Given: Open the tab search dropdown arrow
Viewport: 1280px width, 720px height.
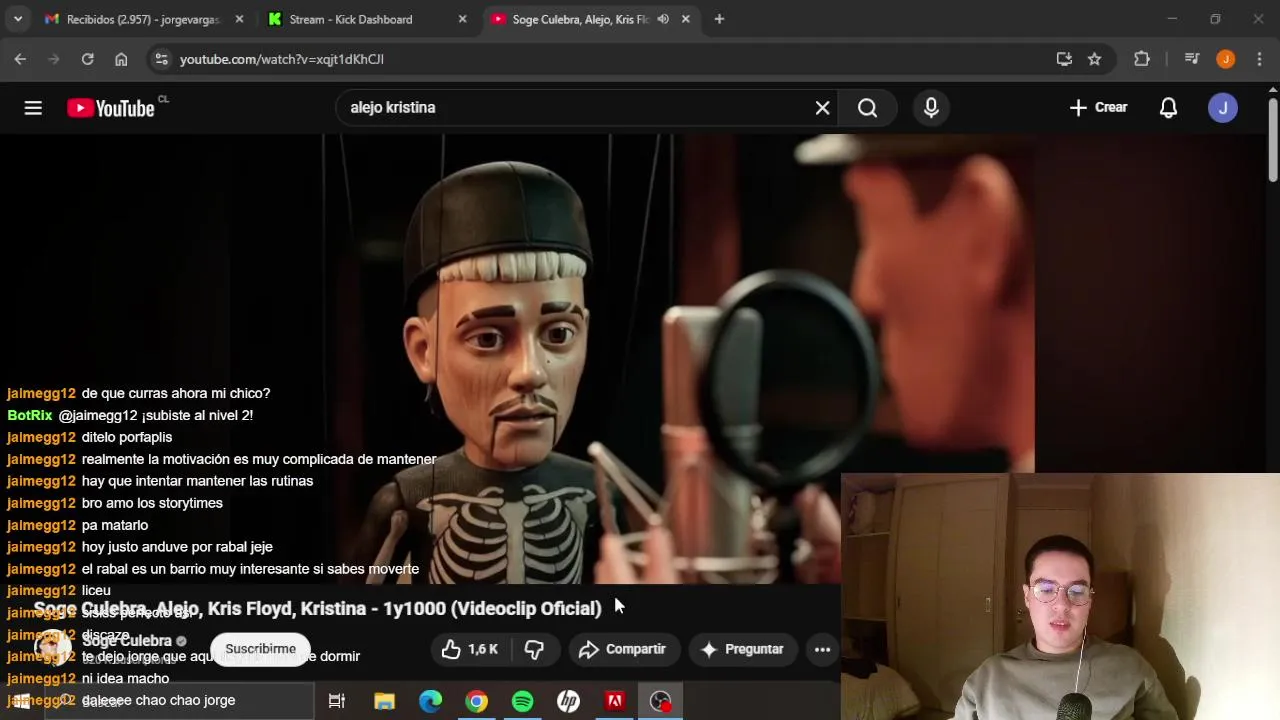Looking at the screenshot, I should [18, 19].
